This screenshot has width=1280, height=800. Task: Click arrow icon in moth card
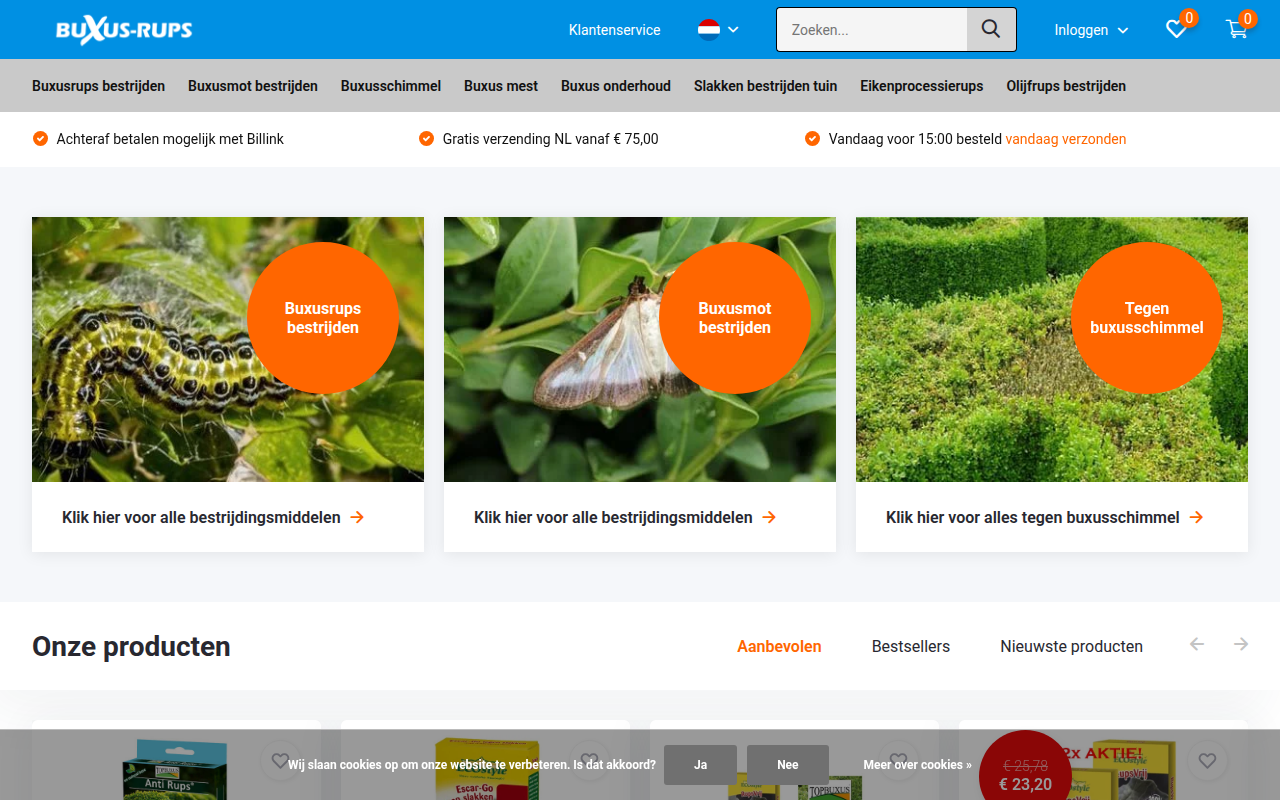click(769, 517)
